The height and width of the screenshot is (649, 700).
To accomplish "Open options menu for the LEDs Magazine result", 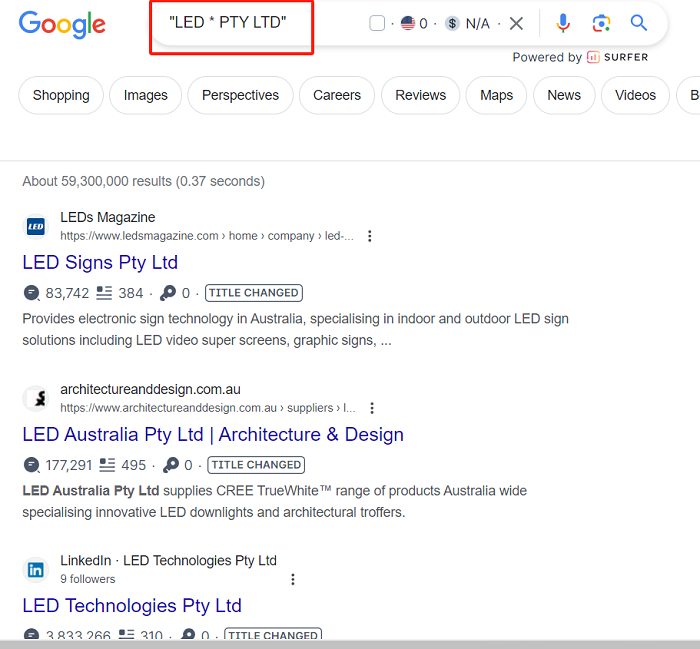I will (370, 236).
